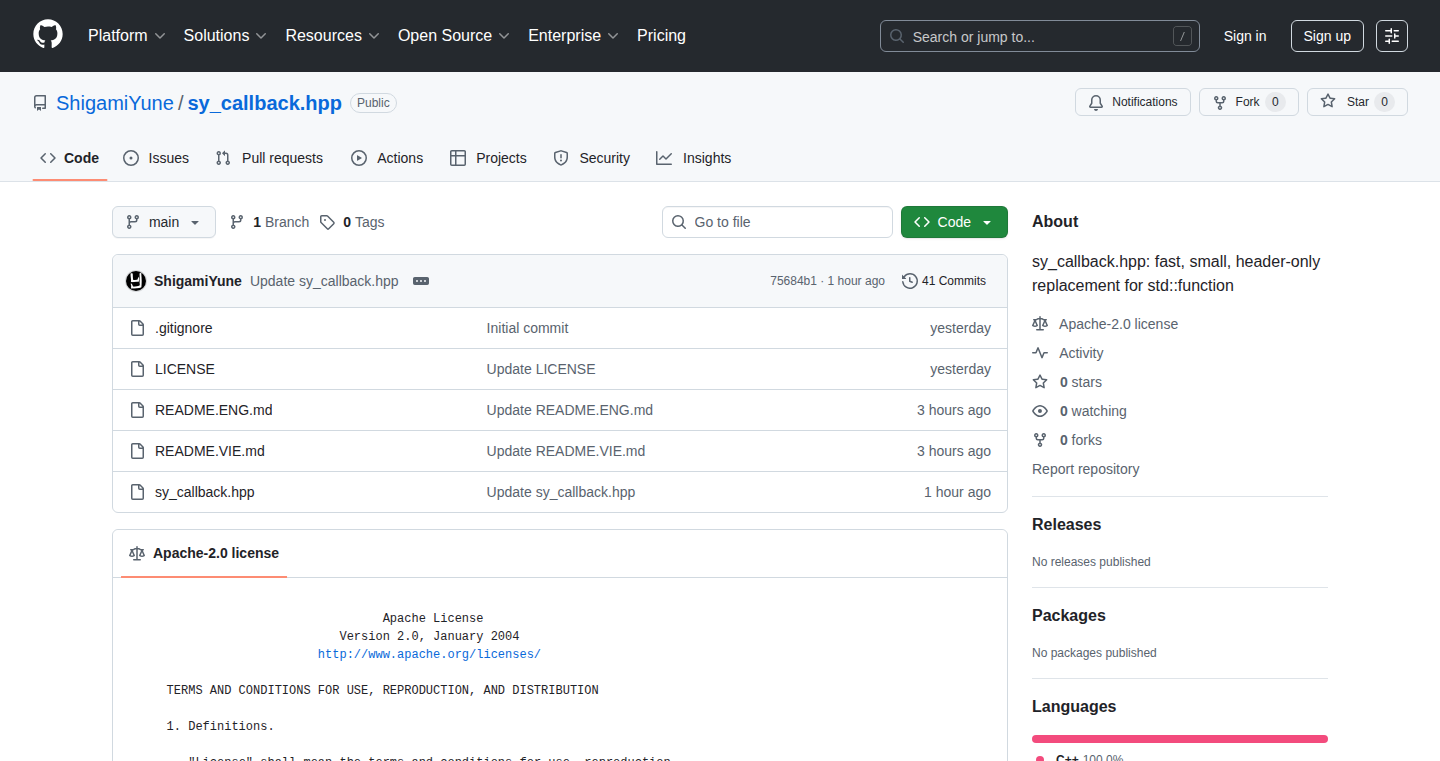Click the slash shortcut key hint in search
Screen dimensions: 1440x761
click(1183, 36)
